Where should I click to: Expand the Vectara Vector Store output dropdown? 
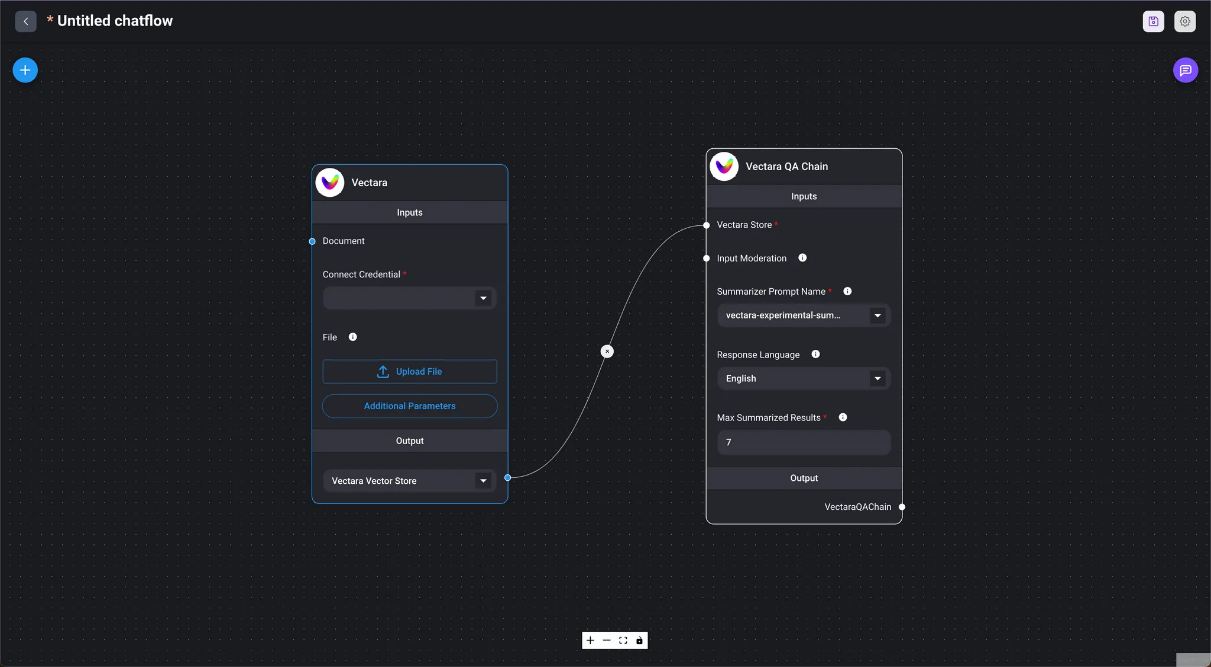point(409,481)
